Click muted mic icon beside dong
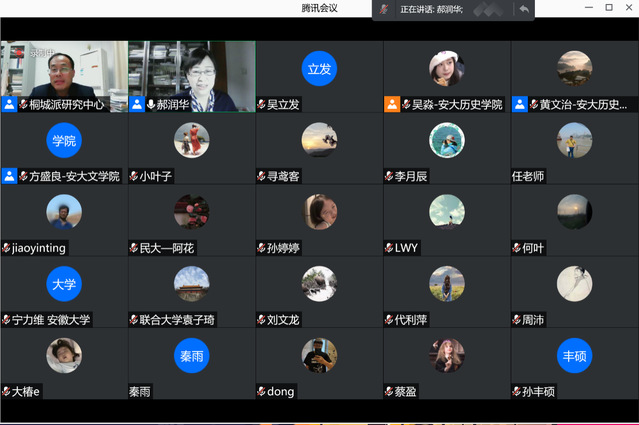The height and width of the screenshot is (425, 639). pyautogui.click(x=262, y=392)
